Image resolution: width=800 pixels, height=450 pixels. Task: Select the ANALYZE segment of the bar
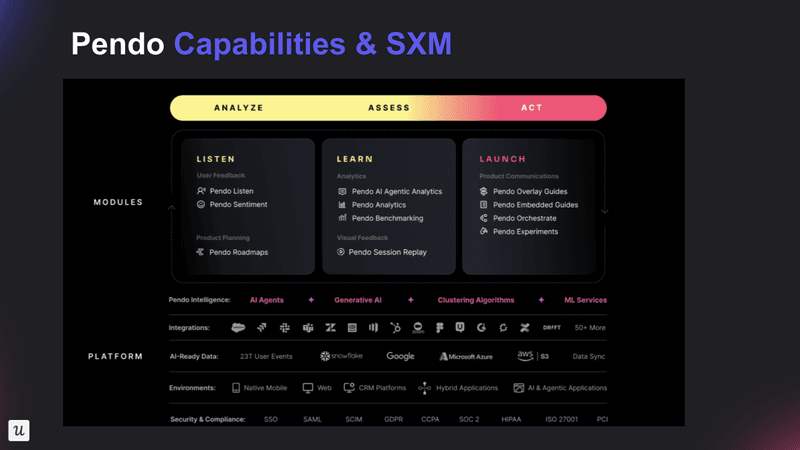click(x=239, y=108)
